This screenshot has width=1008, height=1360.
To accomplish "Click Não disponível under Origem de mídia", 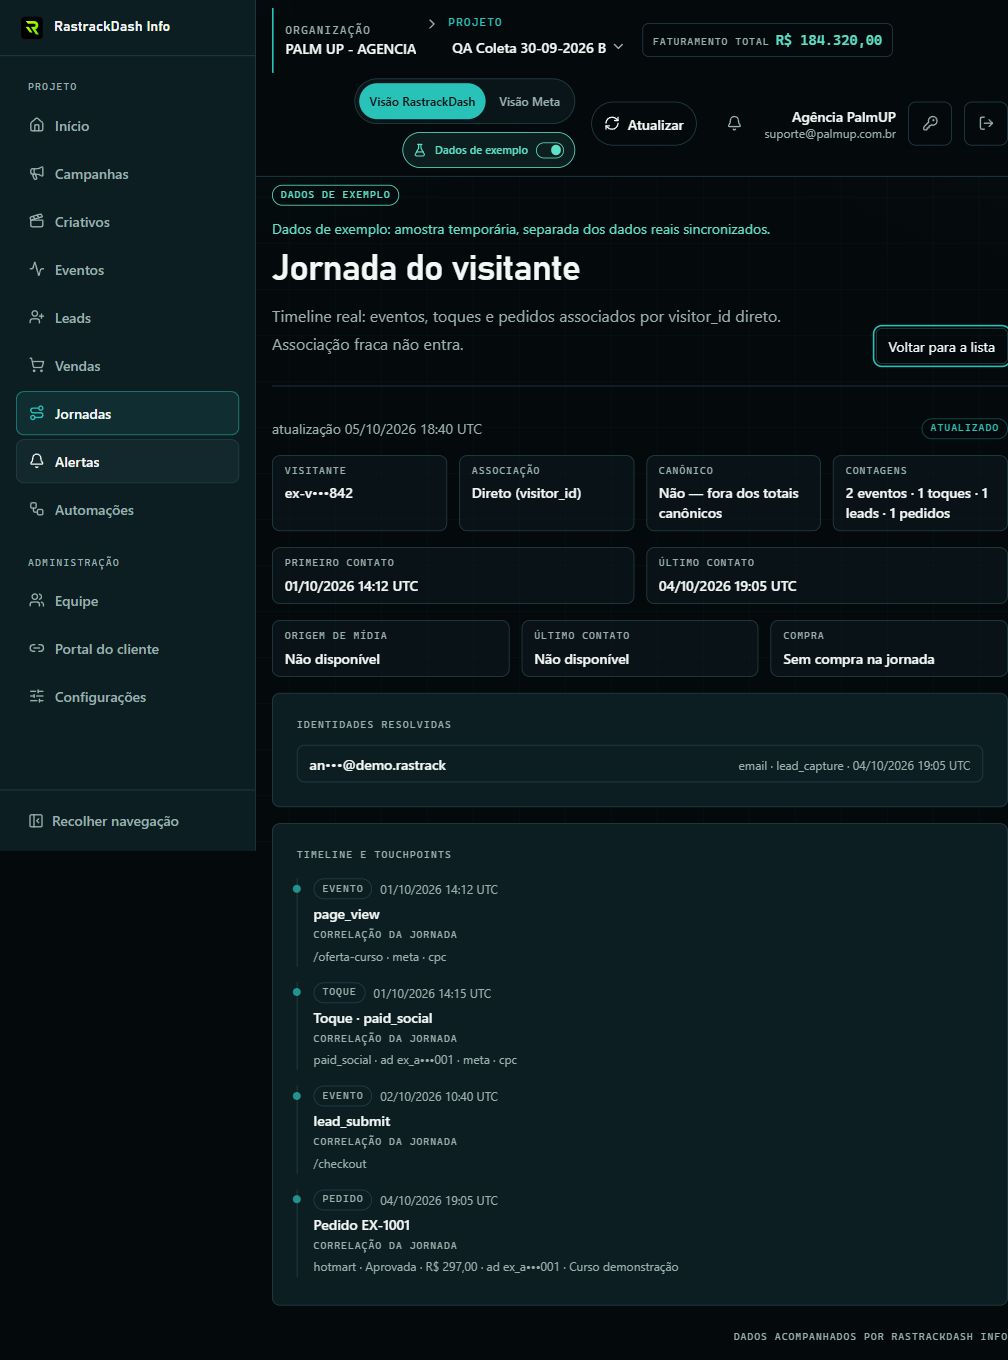I will [332, 659].
